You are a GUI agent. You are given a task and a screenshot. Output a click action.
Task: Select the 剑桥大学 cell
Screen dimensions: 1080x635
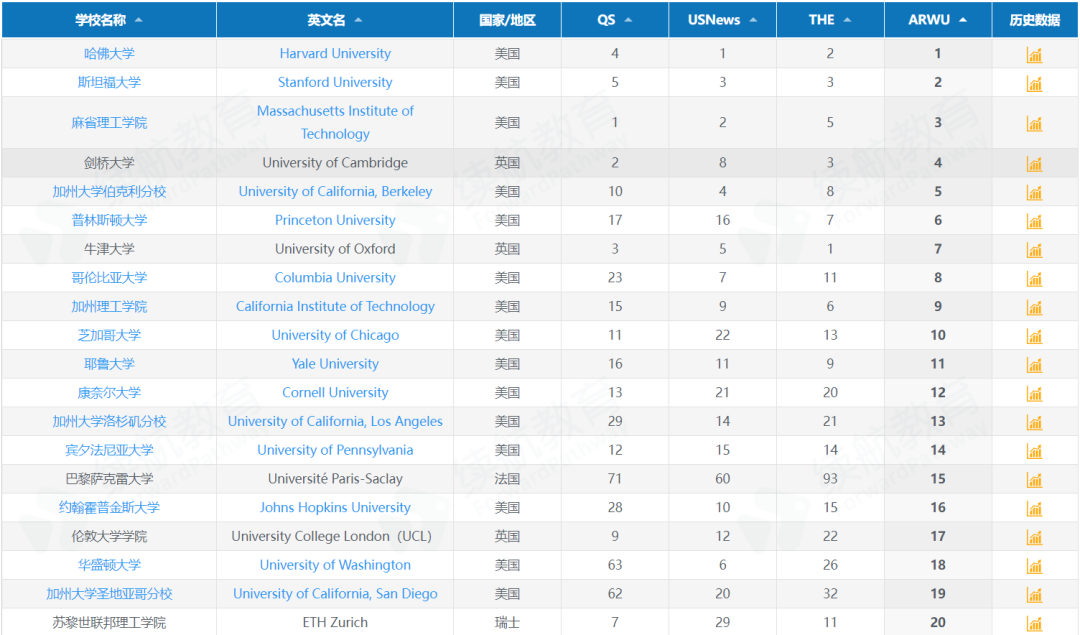coord(110,163)
